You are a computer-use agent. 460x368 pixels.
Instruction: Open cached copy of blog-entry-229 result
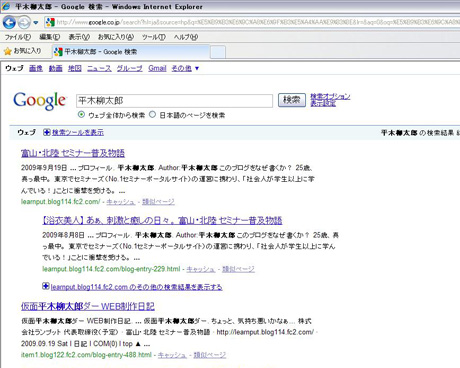[201, 269]
